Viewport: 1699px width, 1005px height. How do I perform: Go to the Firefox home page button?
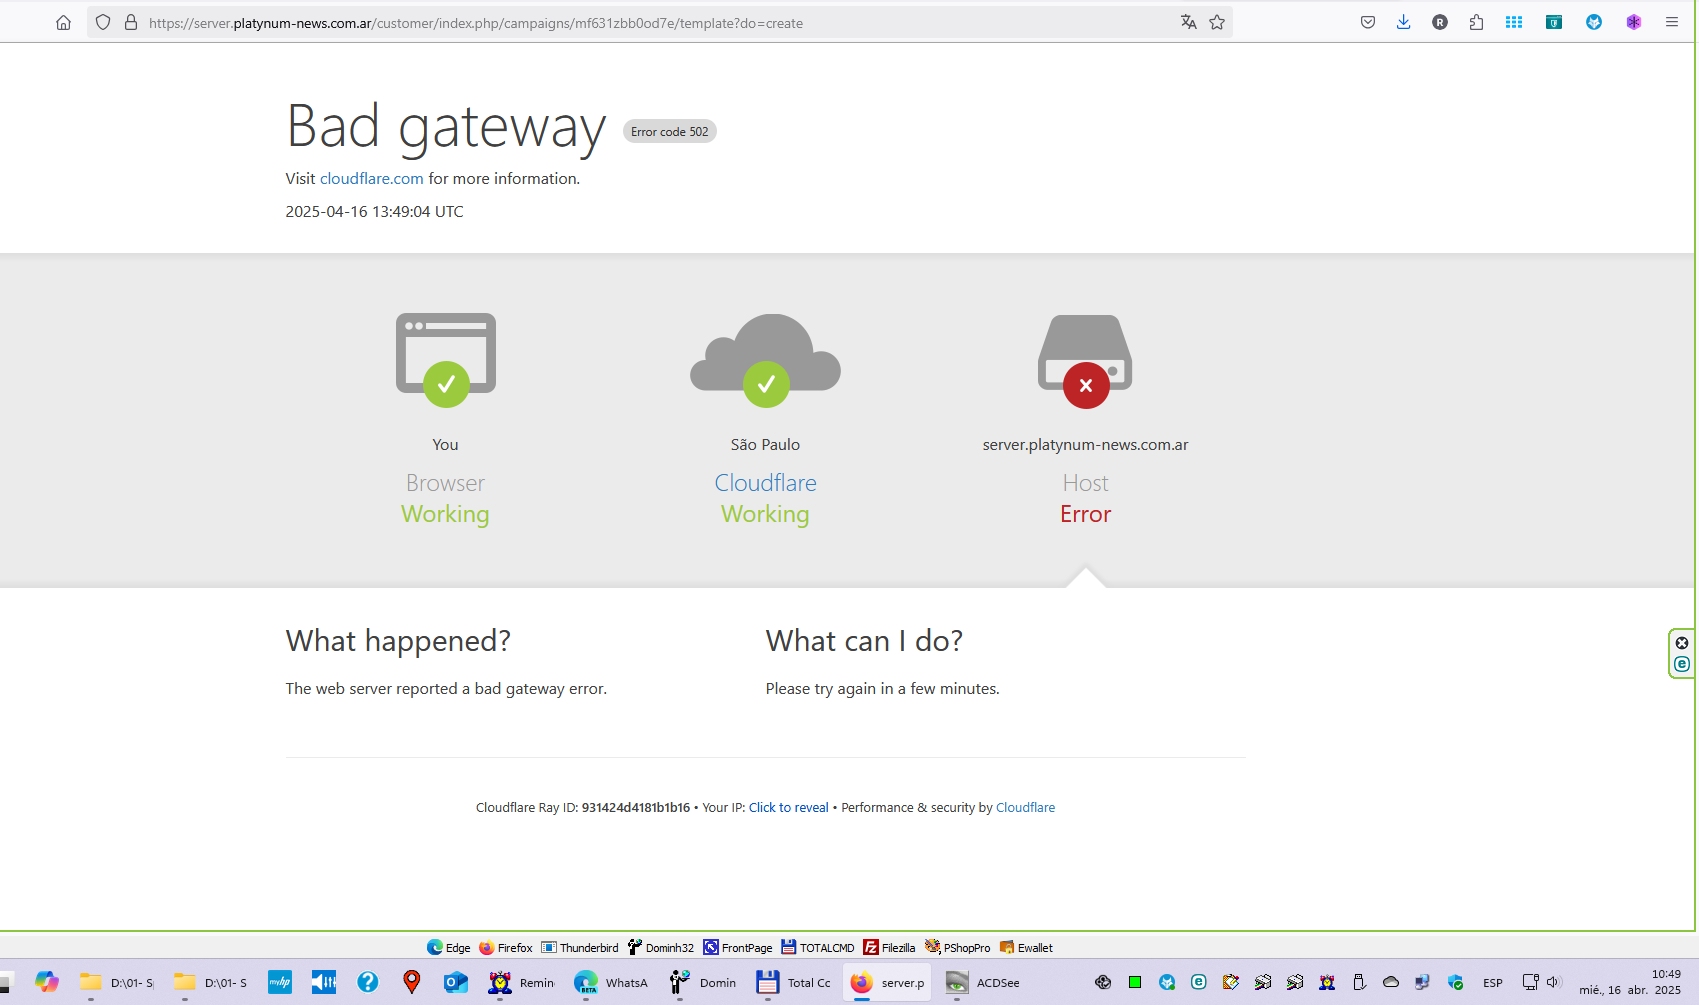pyautogui.click(x=63, y=22)
